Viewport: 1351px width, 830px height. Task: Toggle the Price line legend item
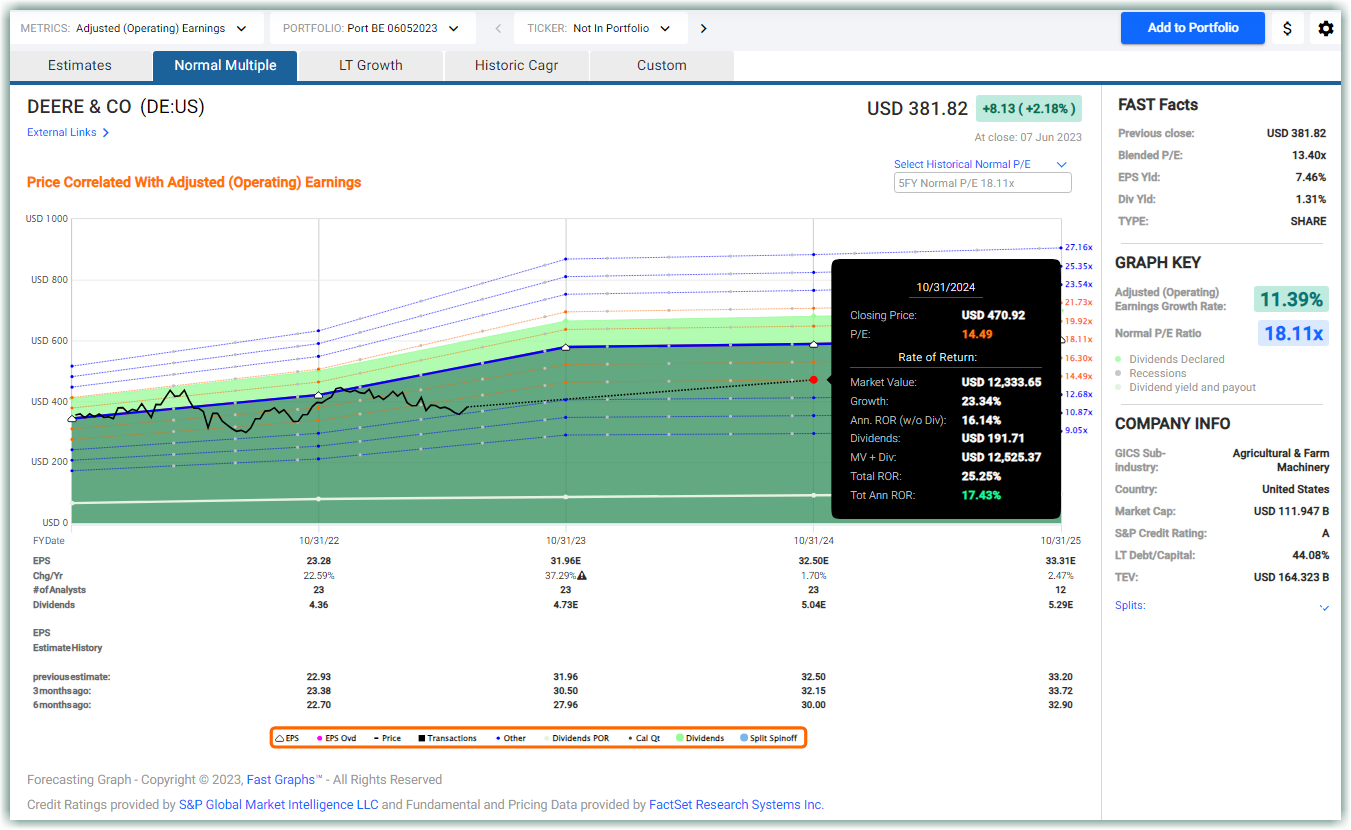pyautogui.click(x=387, y=738)
